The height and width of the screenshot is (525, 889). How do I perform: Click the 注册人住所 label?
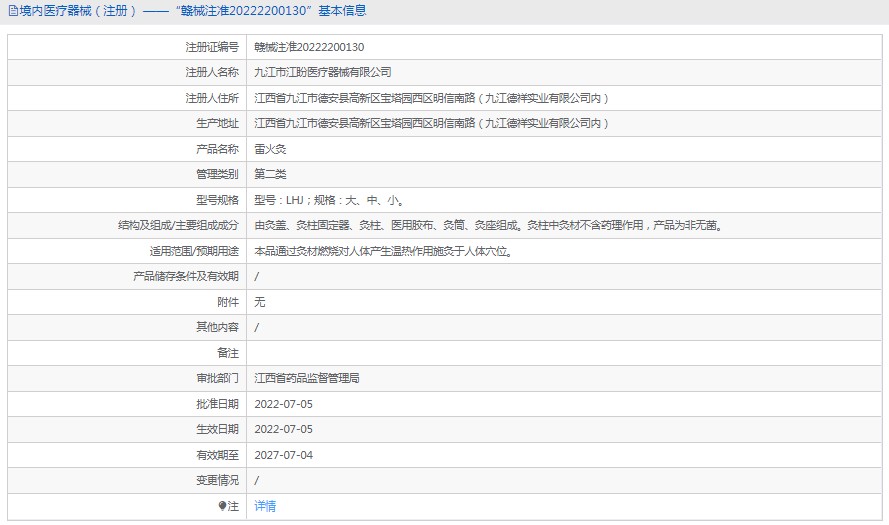click(x=212, y=98)
